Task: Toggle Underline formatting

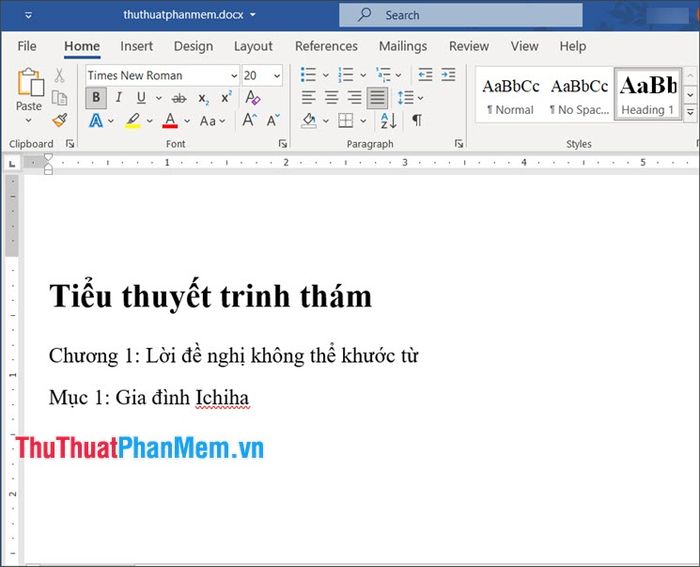Action: point(142,98)
